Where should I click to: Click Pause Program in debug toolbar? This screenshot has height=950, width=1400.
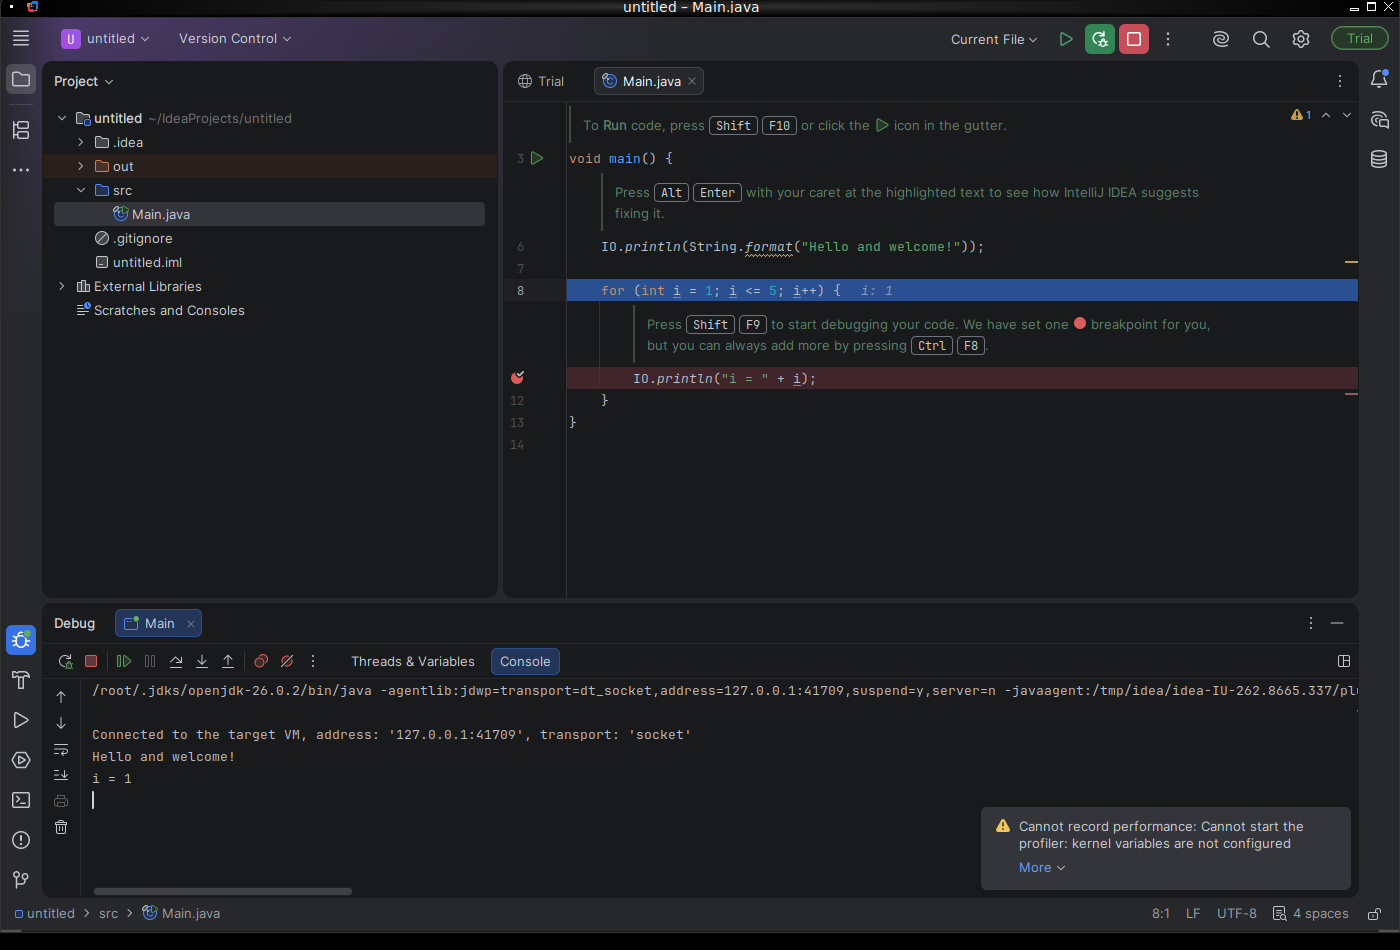pyautogui.click(x=150, y=661)
